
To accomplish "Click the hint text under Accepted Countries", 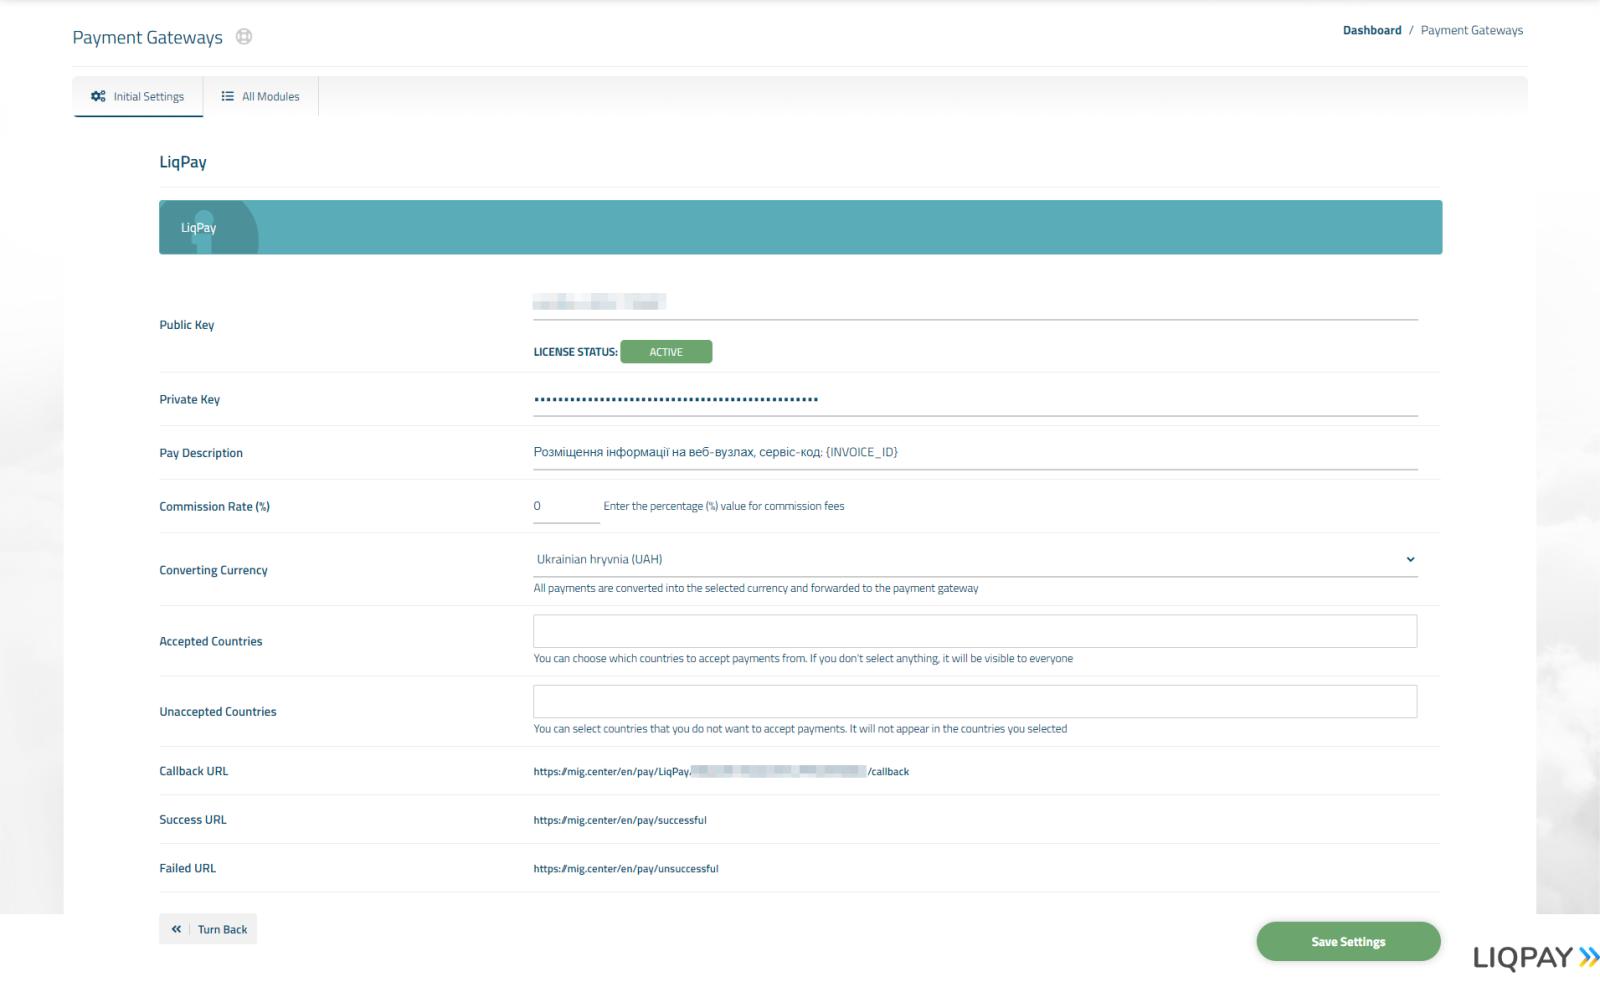I will click(x=803, y=658).
